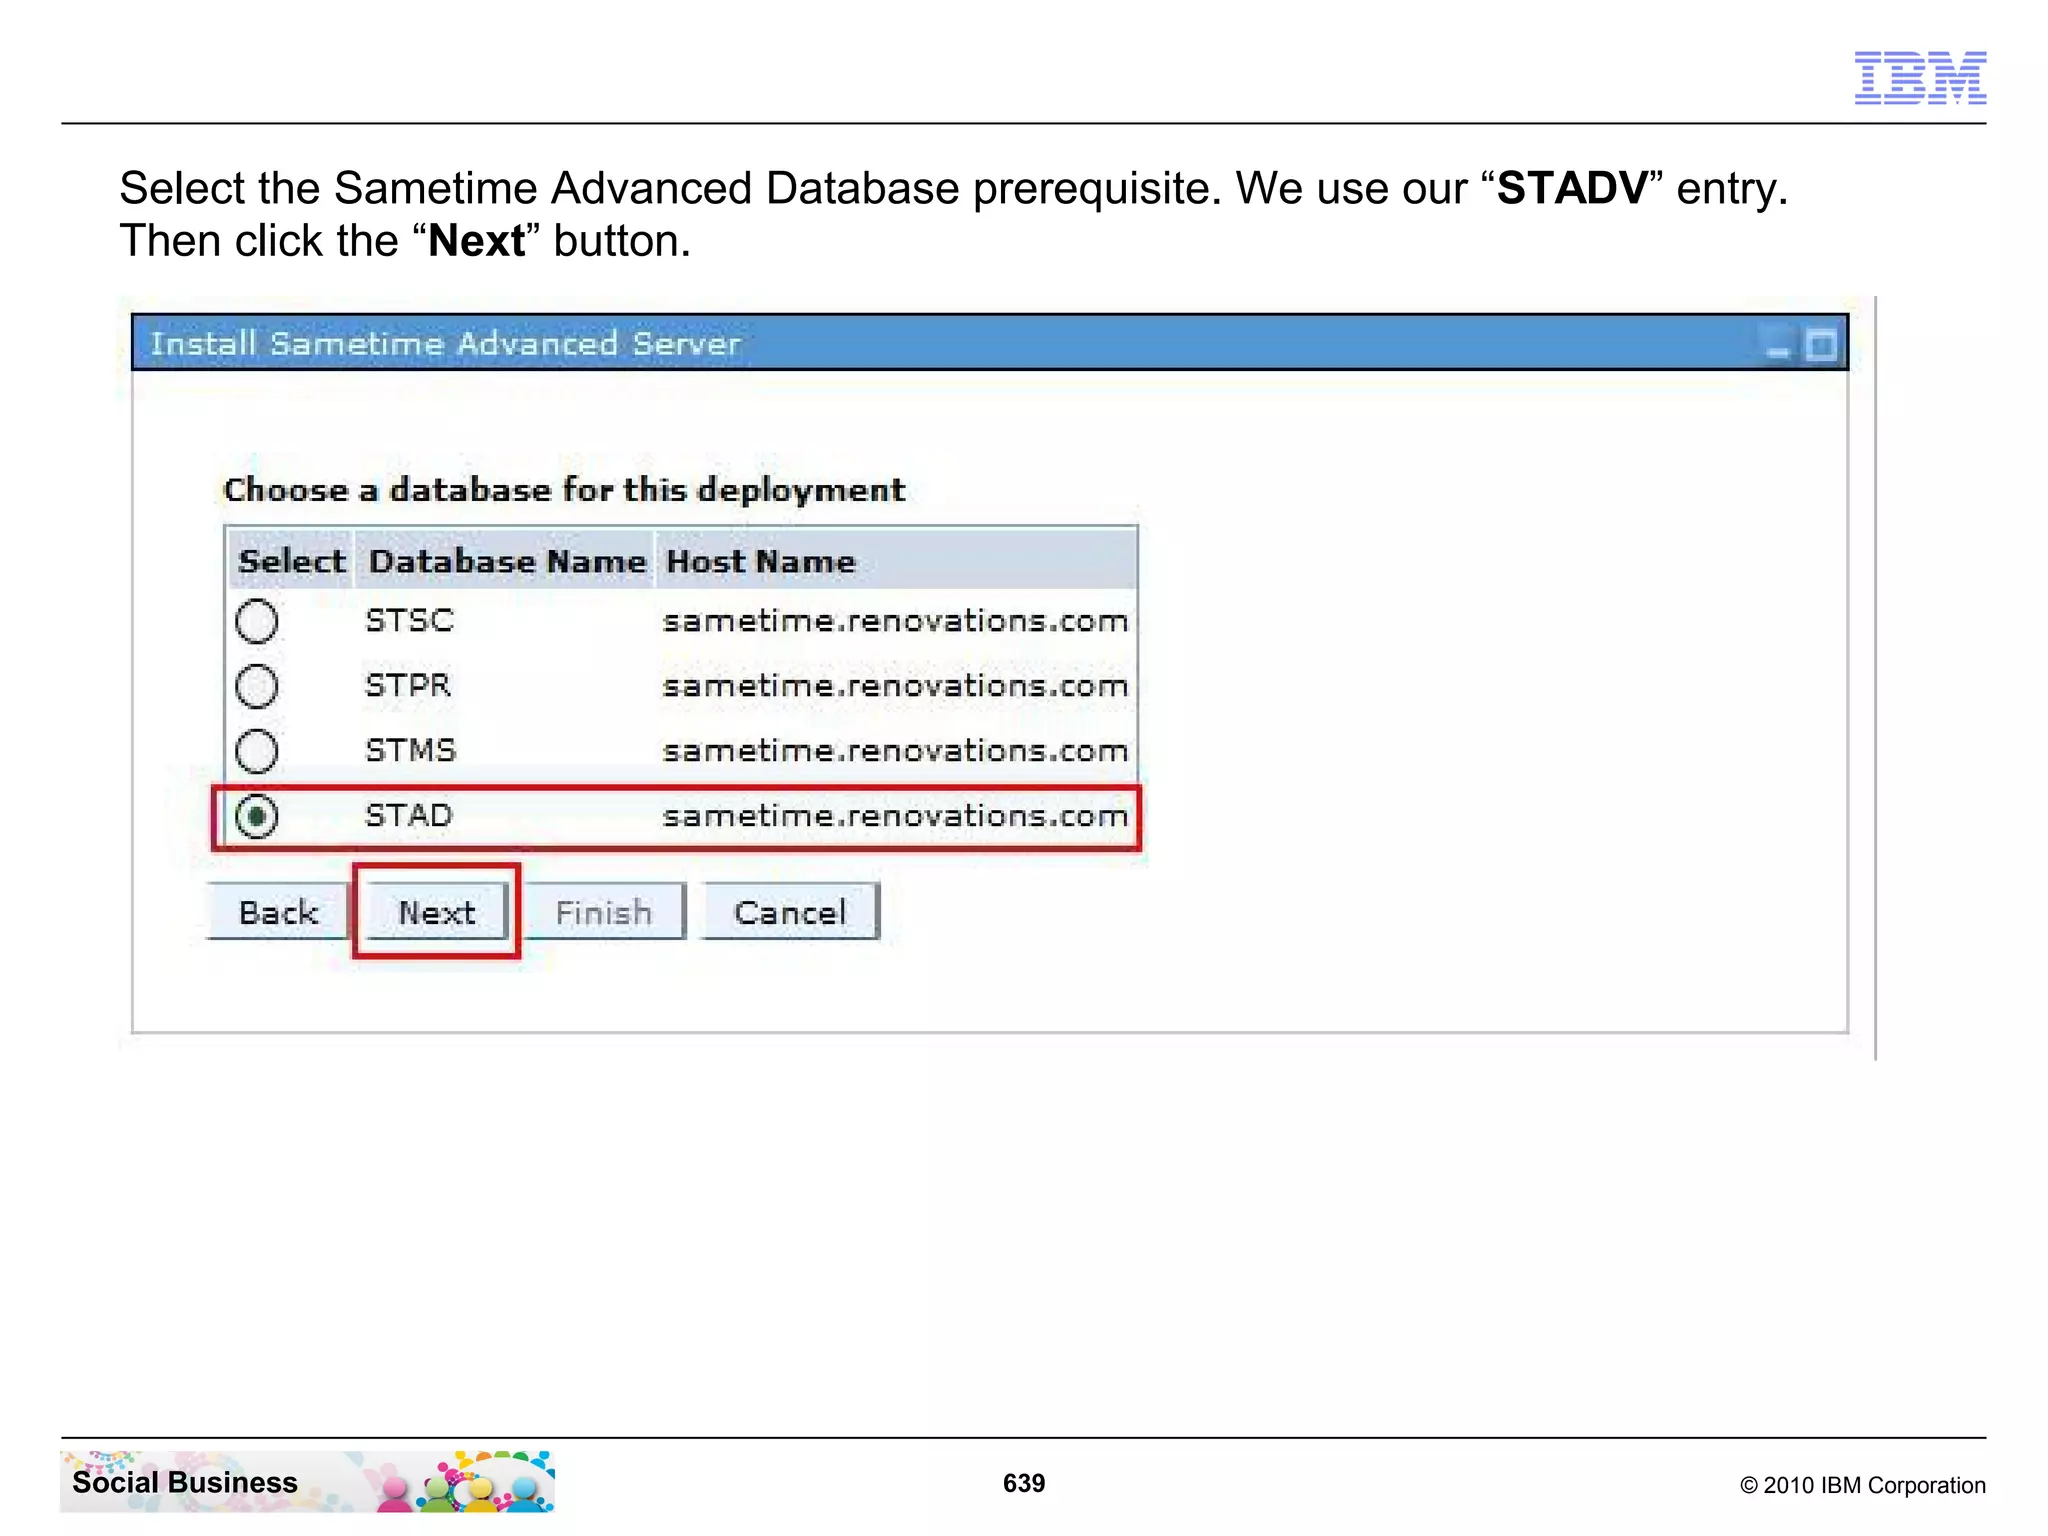Click the Finish button
2048x1536 pixels.
[x=604, y=912]
